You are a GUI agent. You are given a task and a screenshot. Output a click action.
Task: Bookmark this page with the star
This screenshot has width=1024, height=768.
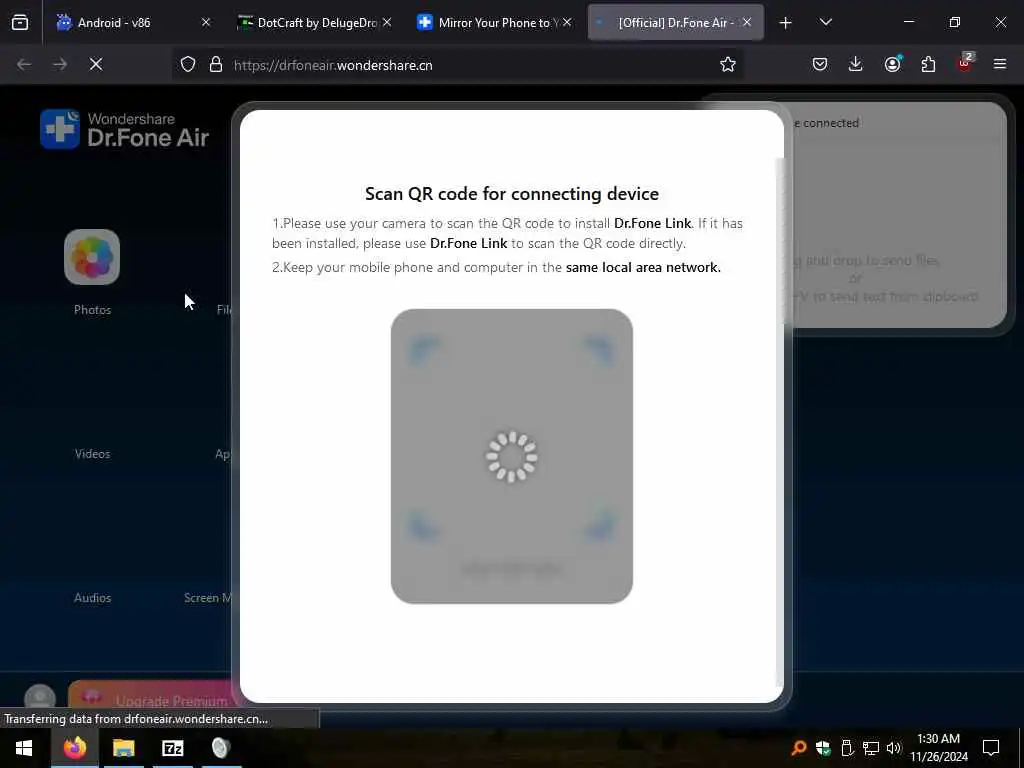[x=728, y=64]
